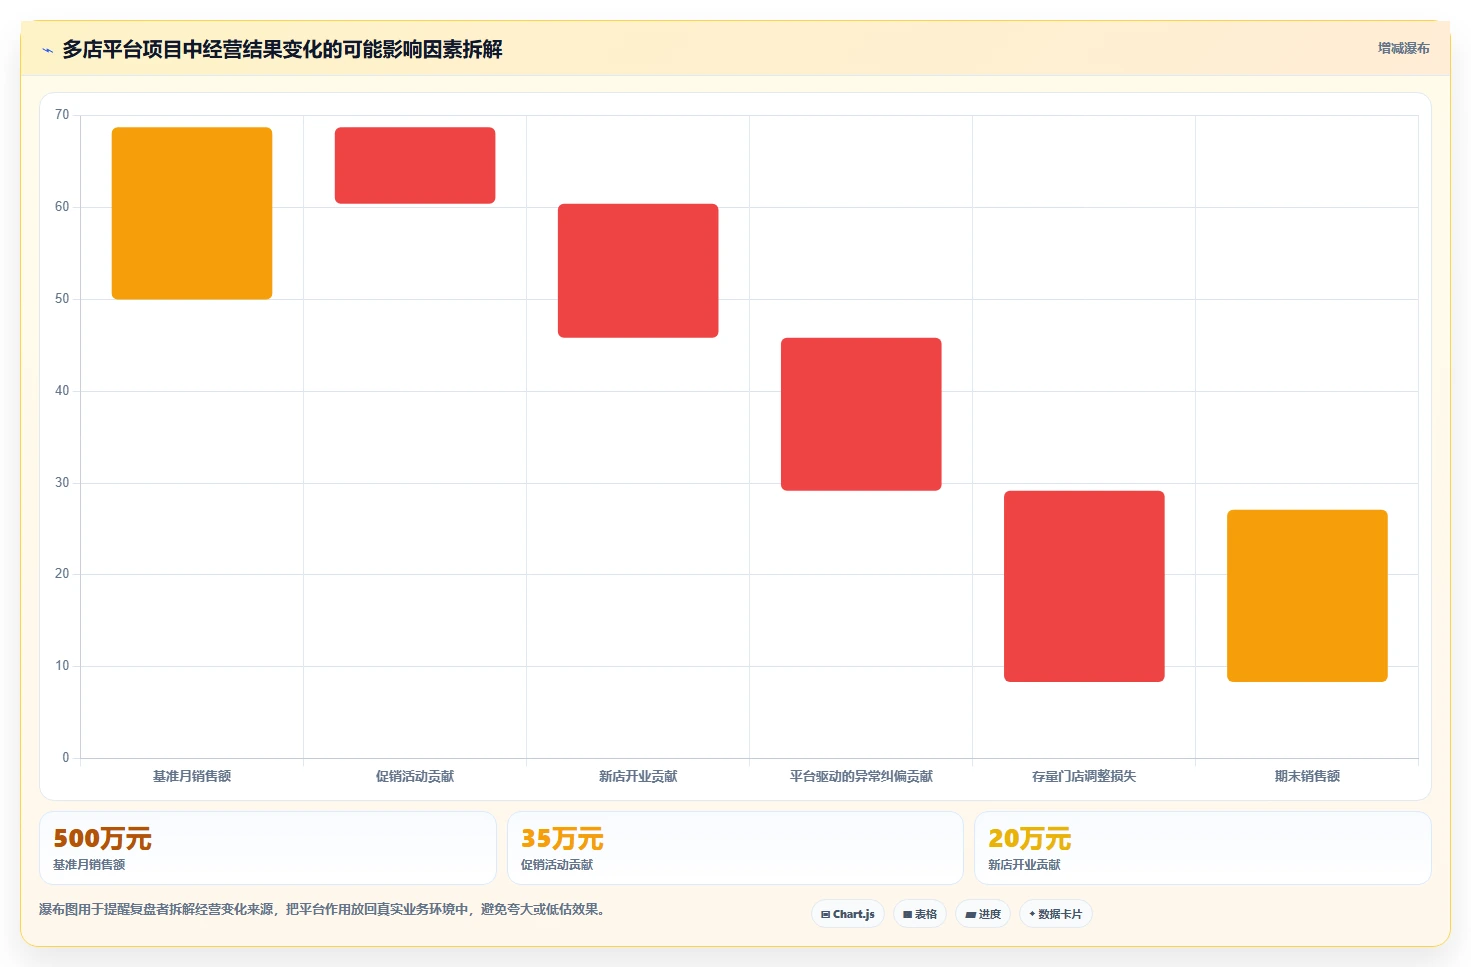The height and width of the screenshot is (967, 1471).
Task: Click the 进度 tag pill
Action: click(983, 914)
